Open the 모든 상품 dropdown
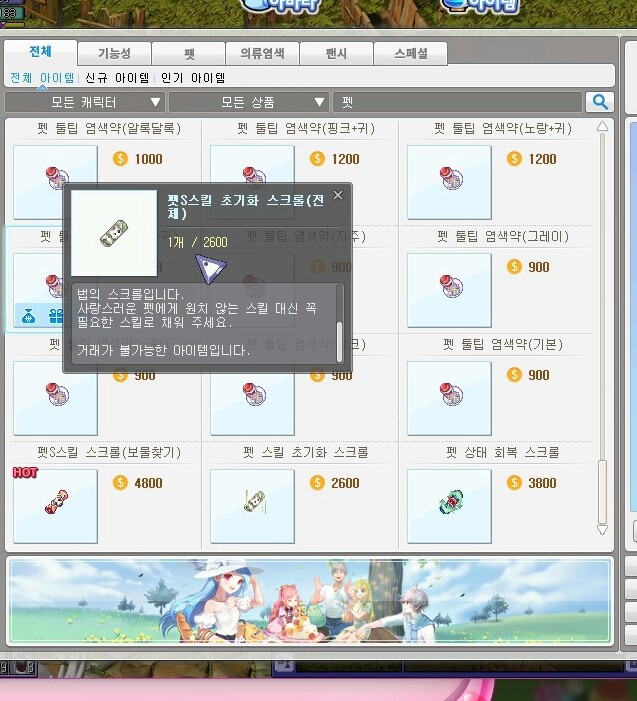 coord(249,102)
